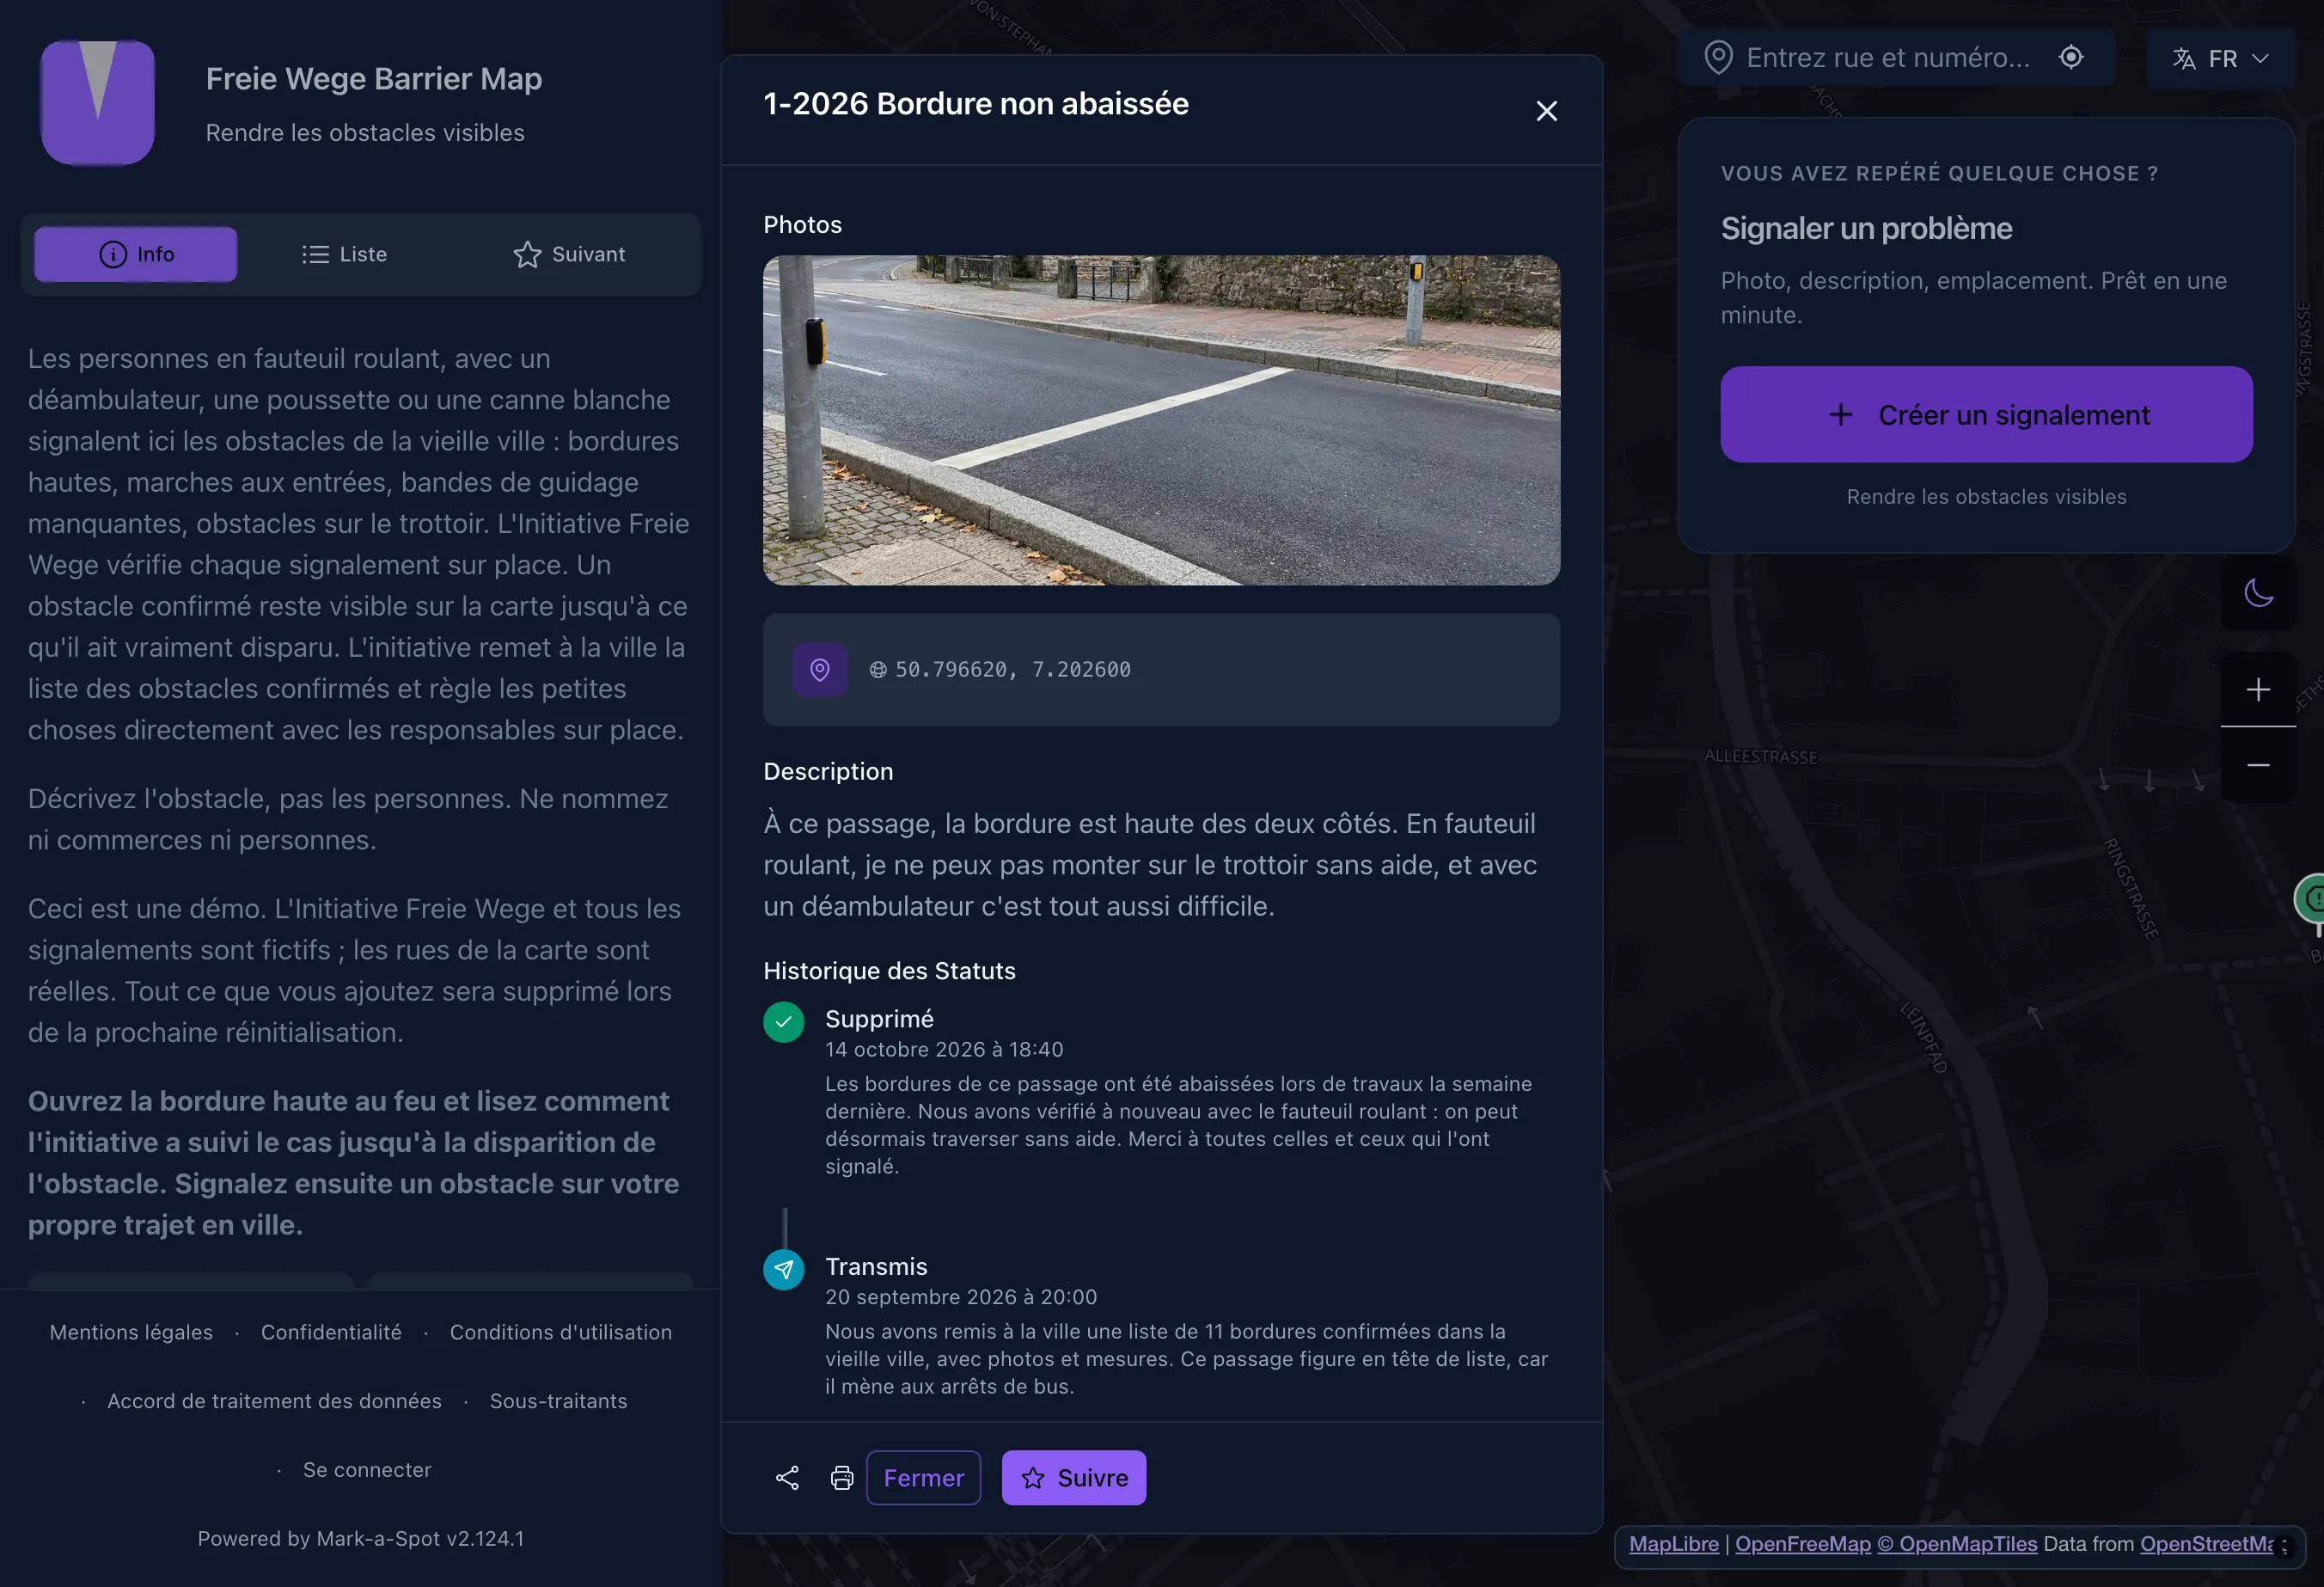Open the curb photo thumbnail
The height and width of the screenshot is (1587, 2324).
pyautogui.click(x=1161, y=420)
